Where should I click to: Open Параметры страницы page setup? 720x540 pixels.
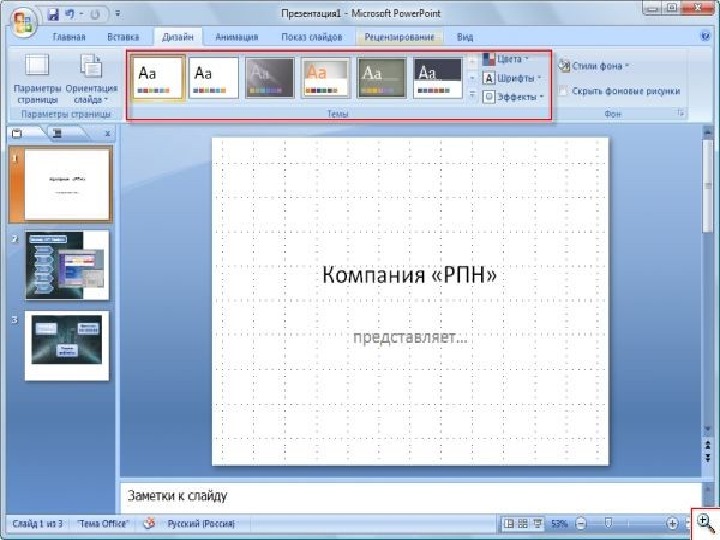pyautogui.click(x=37, y=79)
